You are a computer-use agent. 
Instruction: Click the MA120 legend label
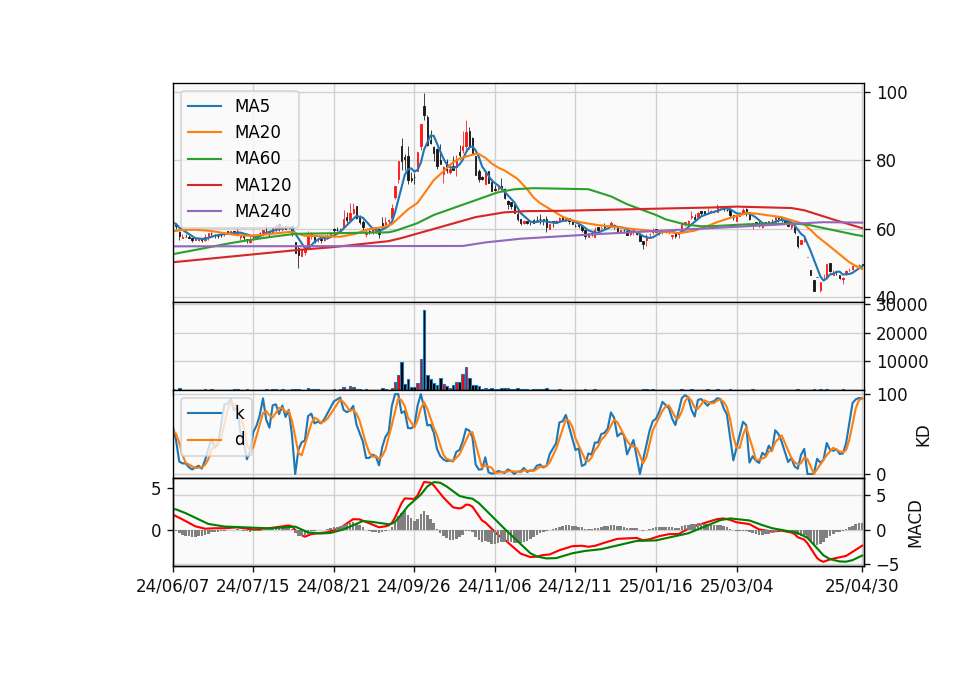pos(263,185)
